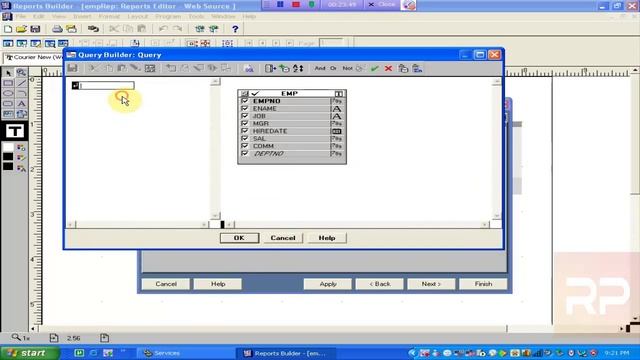
Task: Click the black line color swatch in palette
Action: (x=8, y=157)
